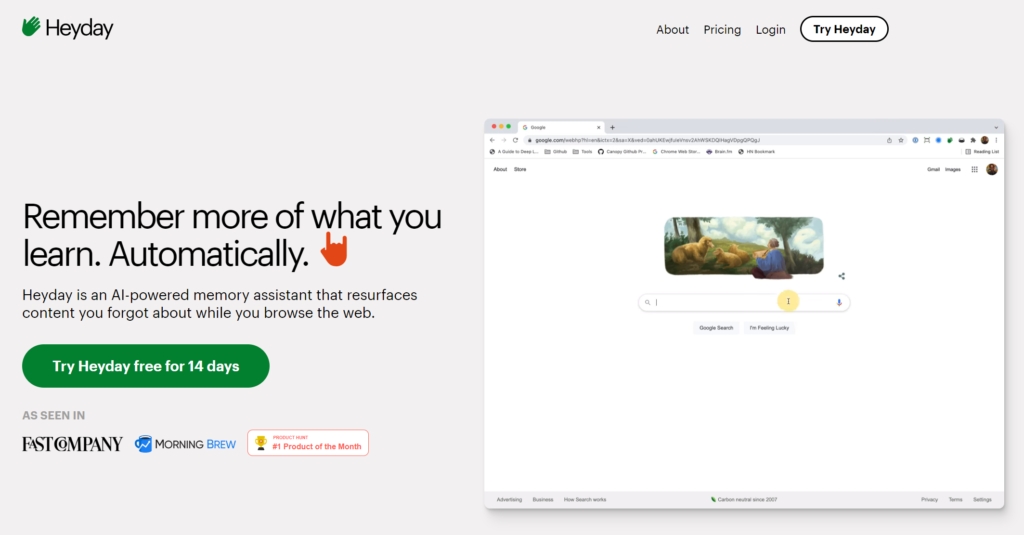Open the Fast Company logo
This screenshot has width=1024, height=535.
(x=72, y=444)
